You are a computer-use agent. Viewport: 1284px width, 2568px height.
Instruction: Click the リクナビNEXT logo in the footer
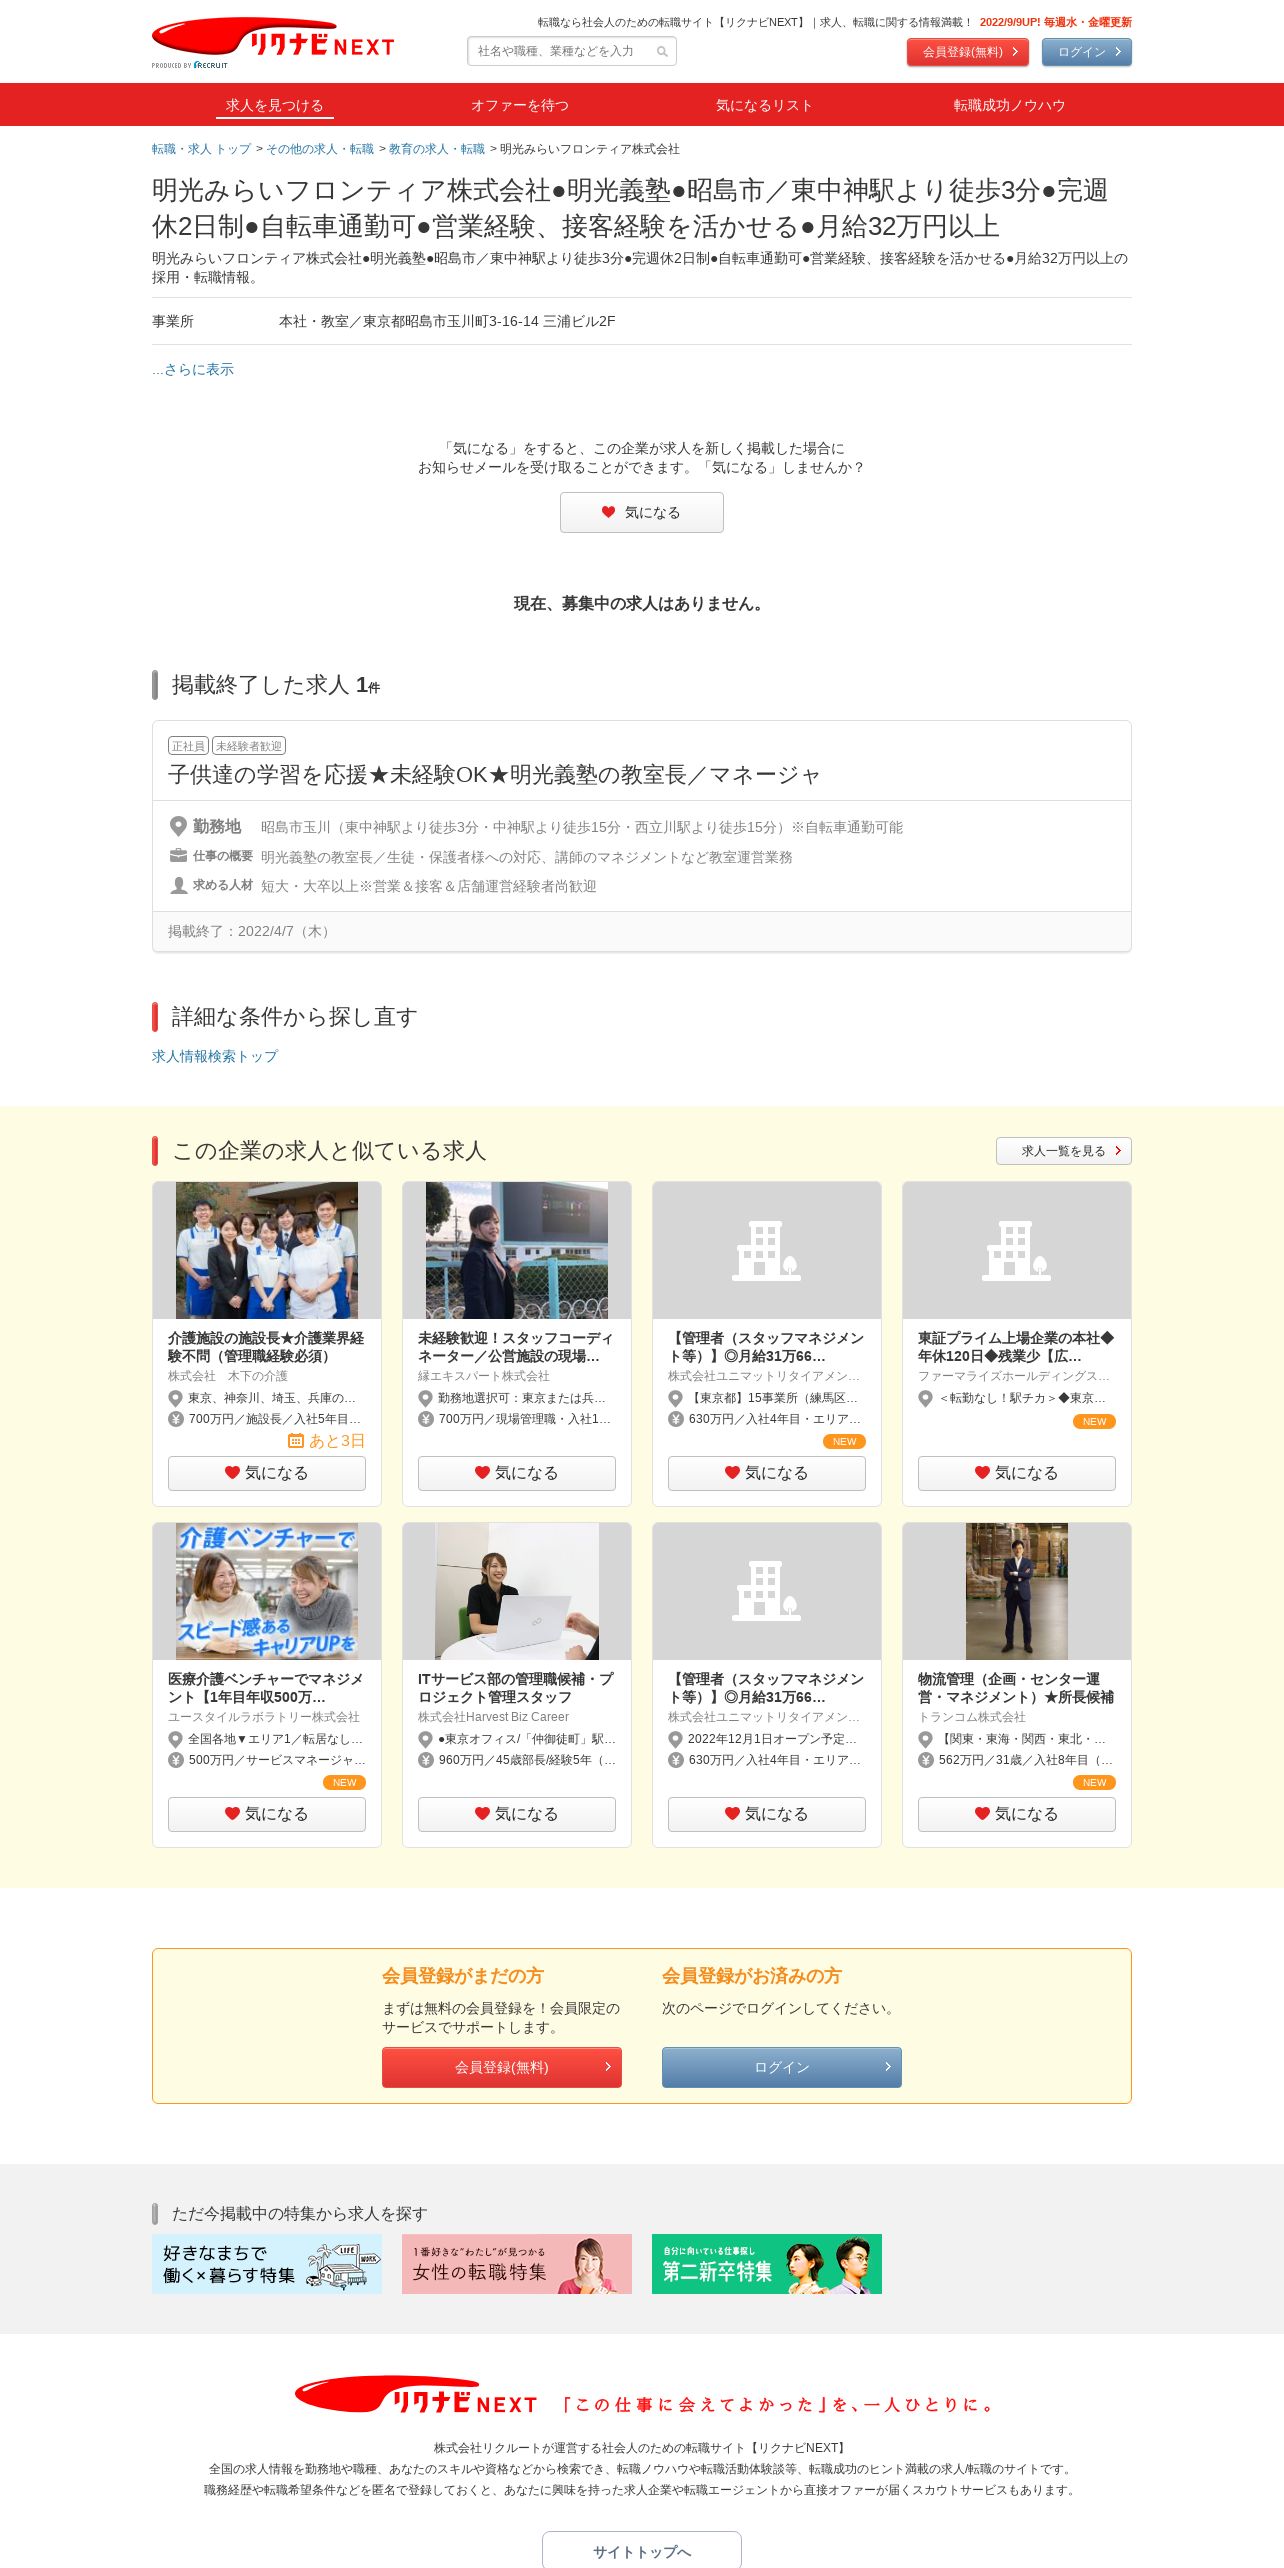point(416,2396)
